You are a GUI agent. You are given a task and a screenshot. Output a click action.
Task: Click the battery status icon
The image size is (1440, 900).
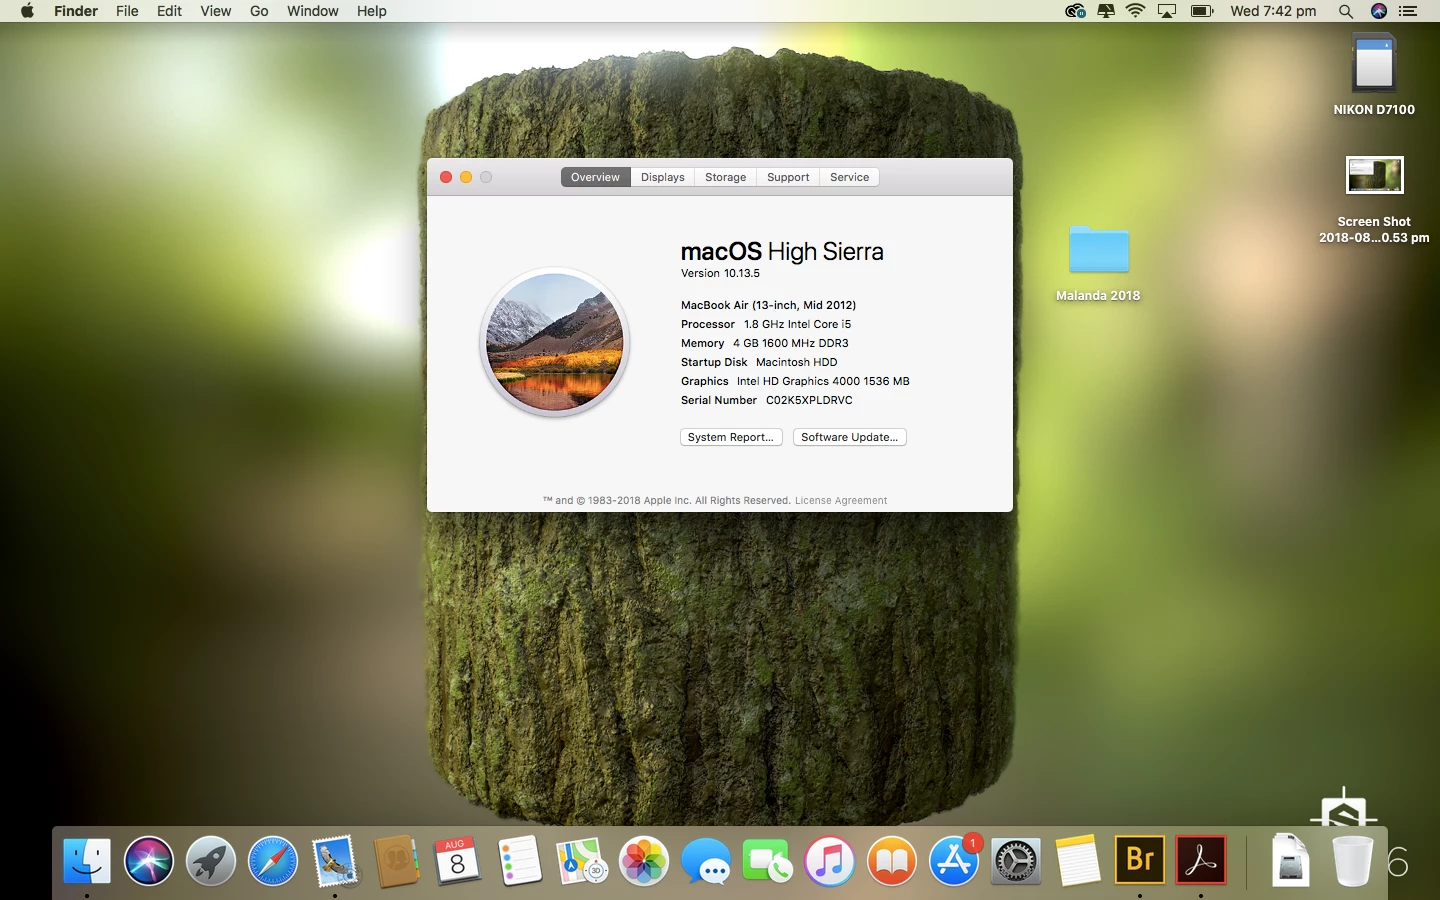(x=1202, y=11)
